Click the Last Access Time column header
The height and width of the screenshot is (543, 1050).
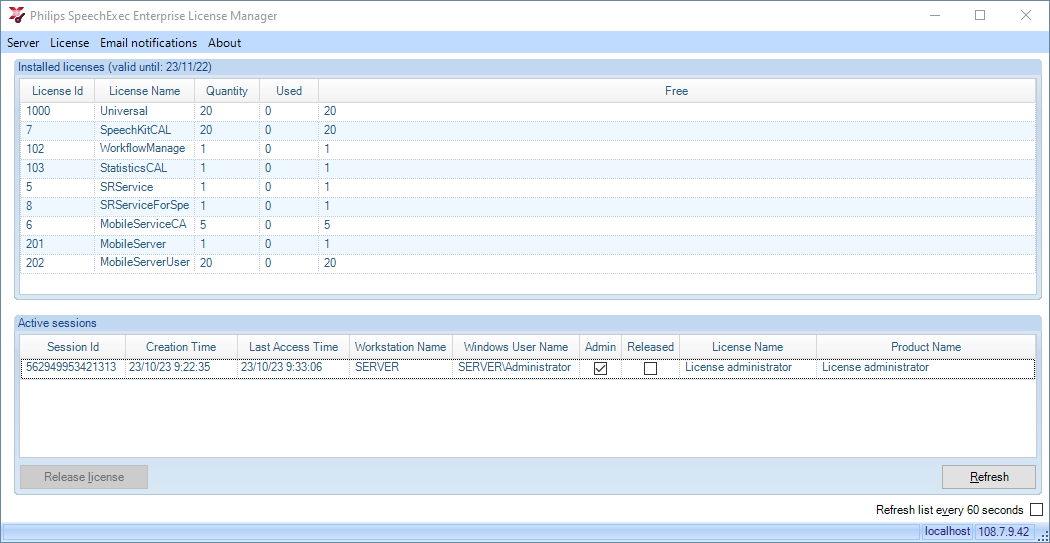(293, 347)
